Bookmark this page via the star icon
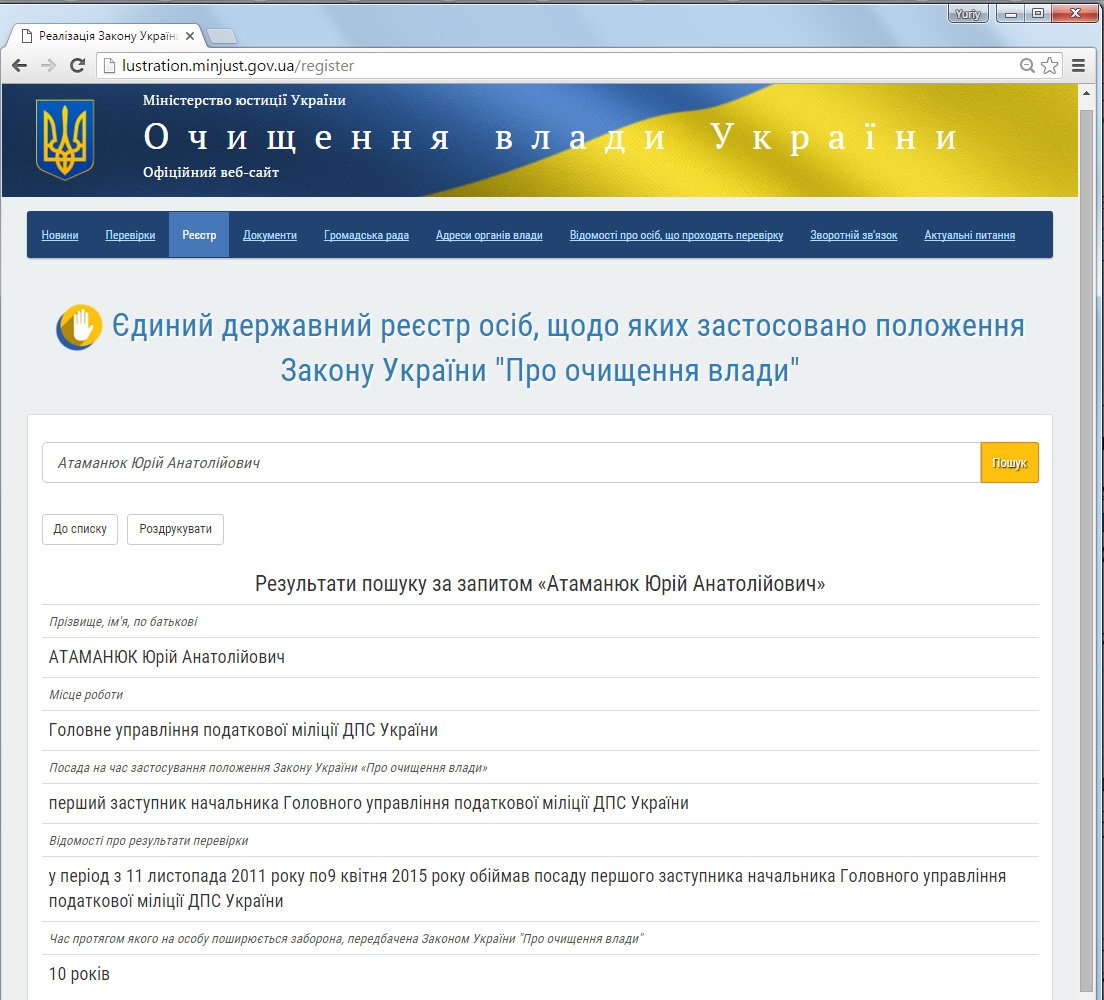1104x1000 pixels. coord(1049,65)
